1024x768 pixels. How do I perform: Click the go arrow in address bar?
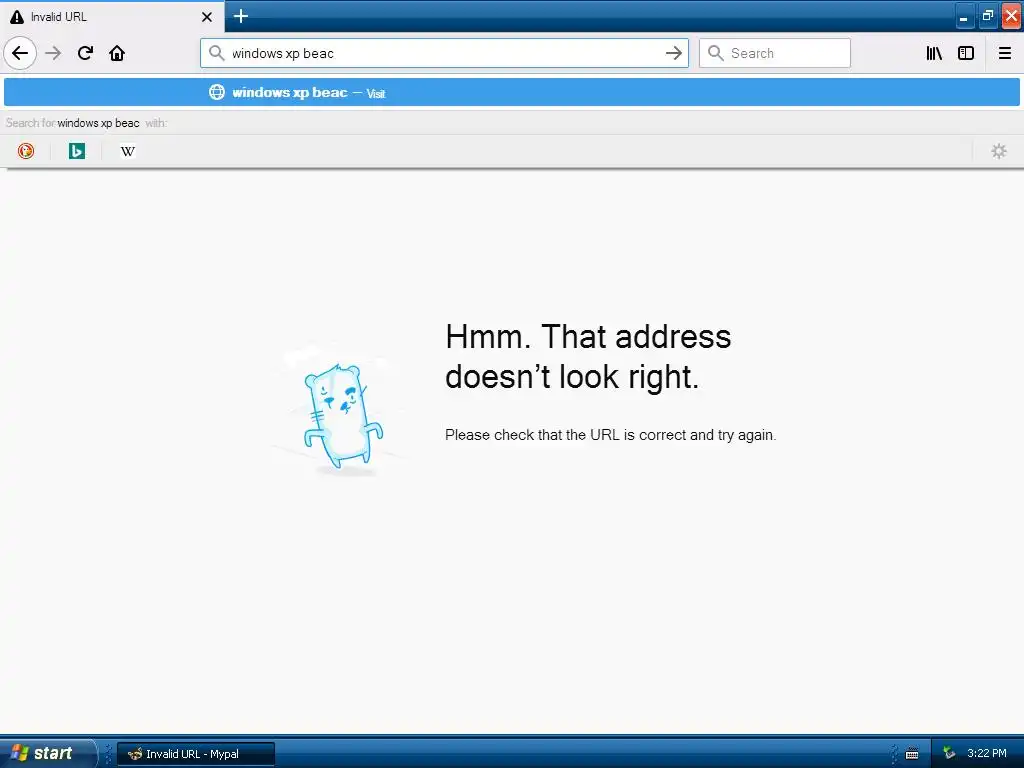click(x=673, y=53)
